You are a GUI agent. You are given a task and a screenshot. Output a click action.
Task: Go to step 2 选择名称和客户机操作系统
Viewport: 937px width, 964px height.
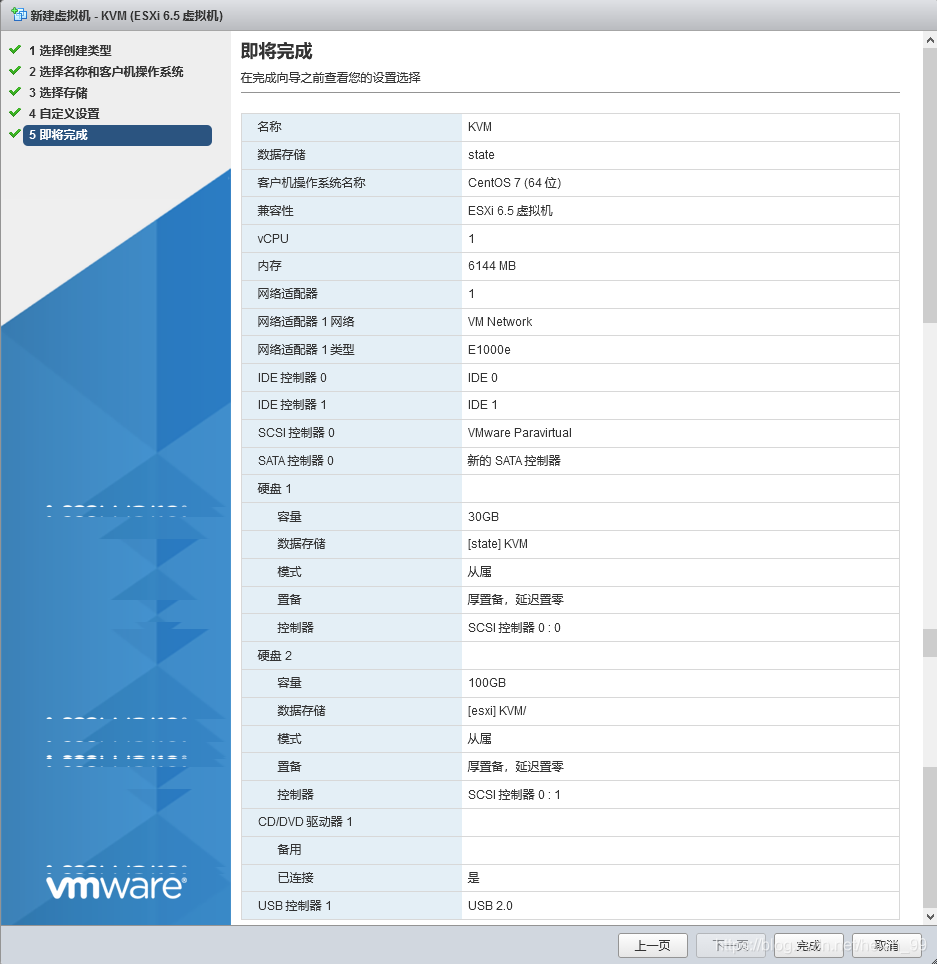pyautogui.click(x=106, y=71)
